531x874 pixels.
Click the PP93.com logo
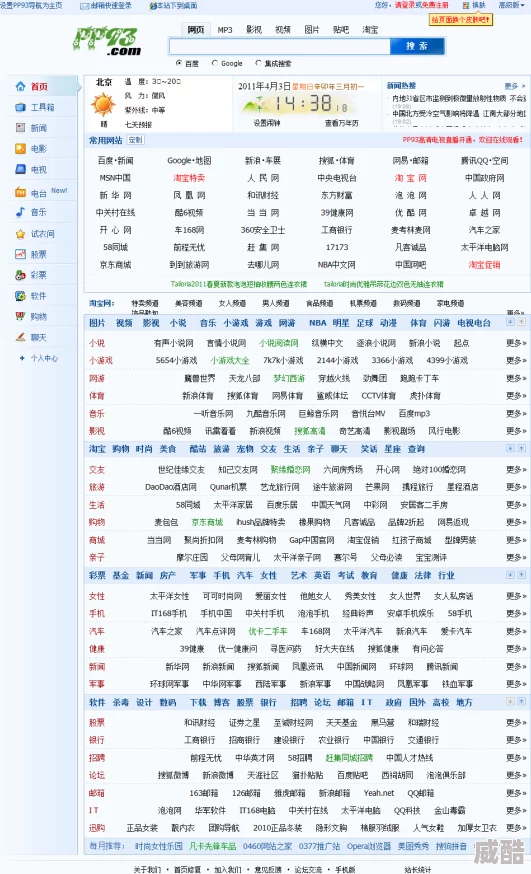click(x=107, y=41)
